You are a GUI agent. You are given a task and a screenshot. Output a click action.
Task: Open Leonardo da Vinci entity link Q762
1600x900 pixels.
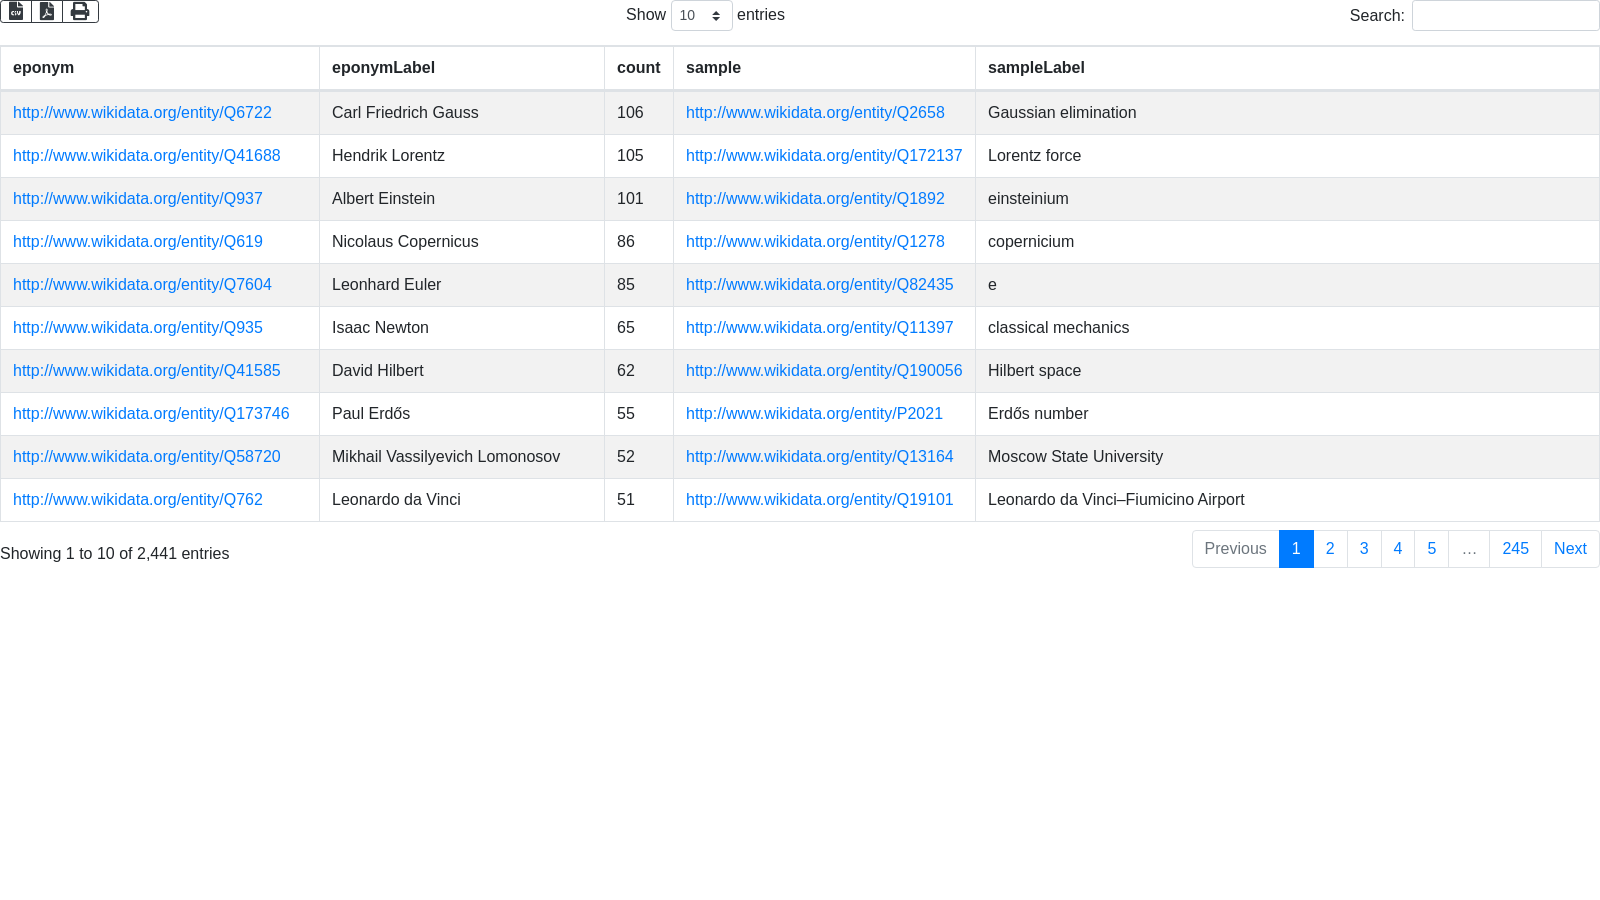click(x=138, y=500)
